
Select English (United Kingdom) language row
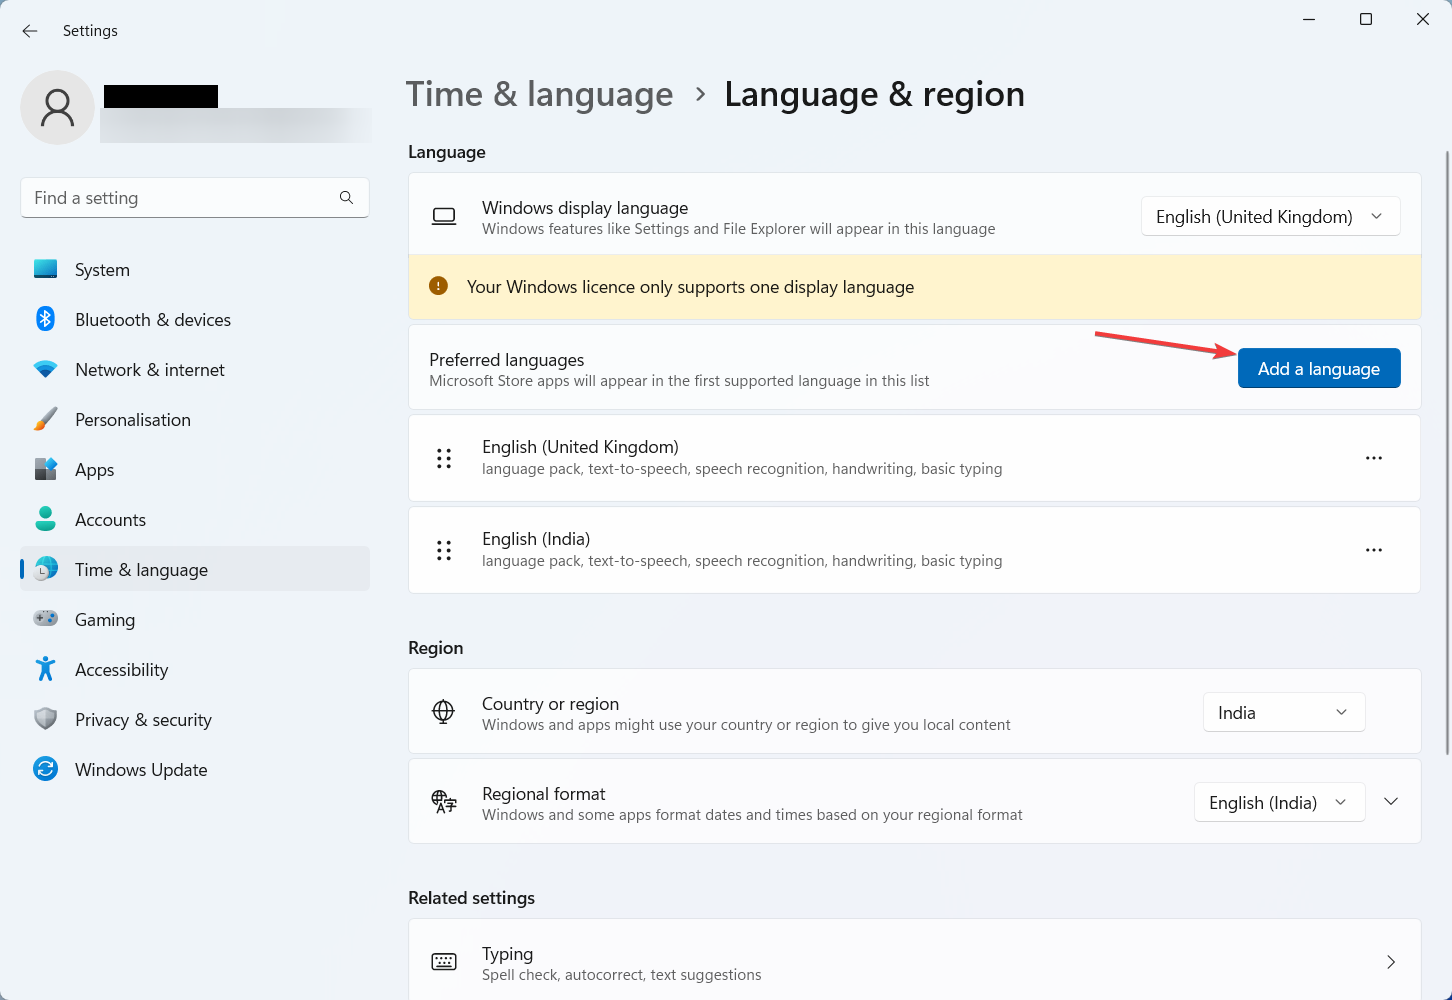tap(915, 458)
